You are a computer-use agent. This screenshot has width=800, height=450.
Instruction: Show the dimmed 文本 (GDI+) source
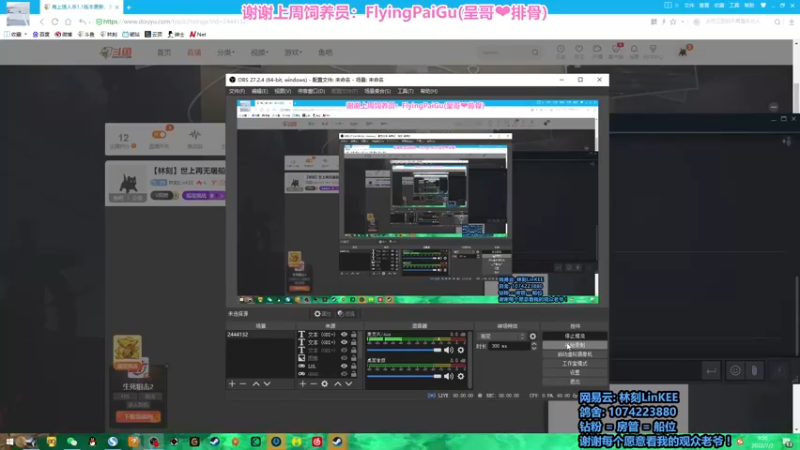pos(344,351)
